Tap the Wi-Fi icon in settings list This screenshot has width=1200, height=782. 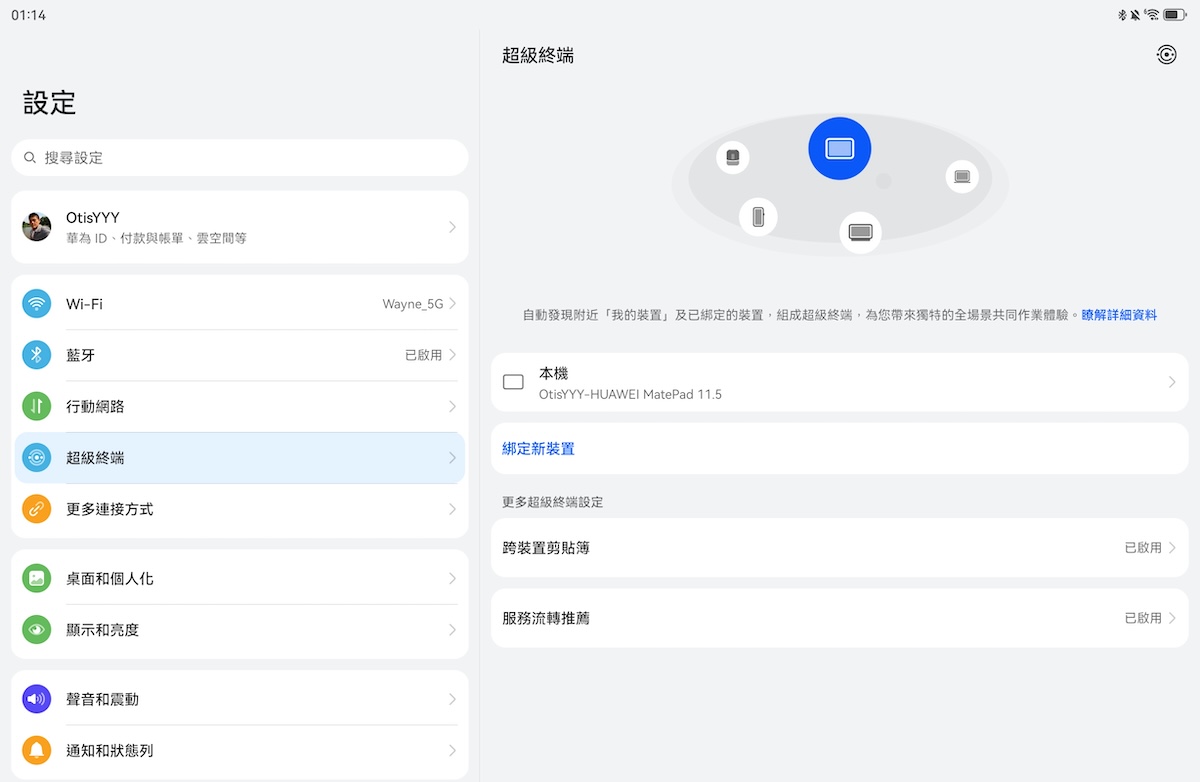[x=37, y=304]
